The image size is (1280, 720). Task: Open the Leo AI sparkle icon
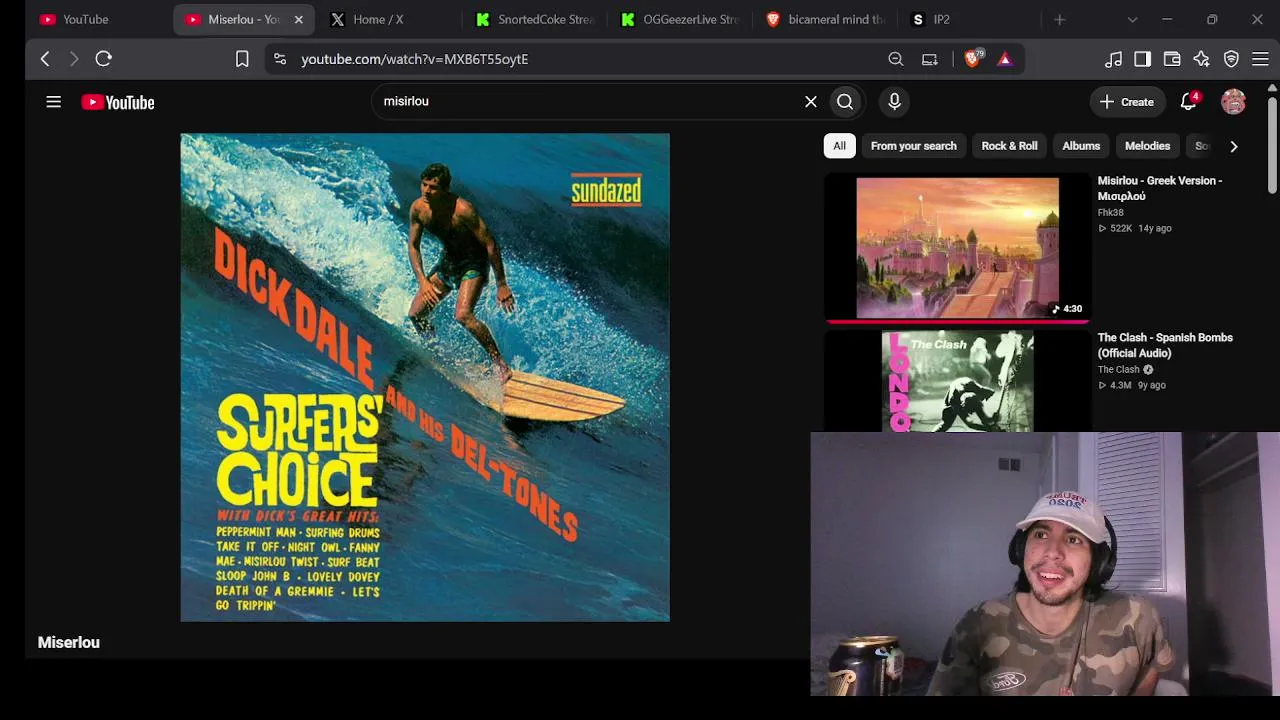pos(1201,59)
